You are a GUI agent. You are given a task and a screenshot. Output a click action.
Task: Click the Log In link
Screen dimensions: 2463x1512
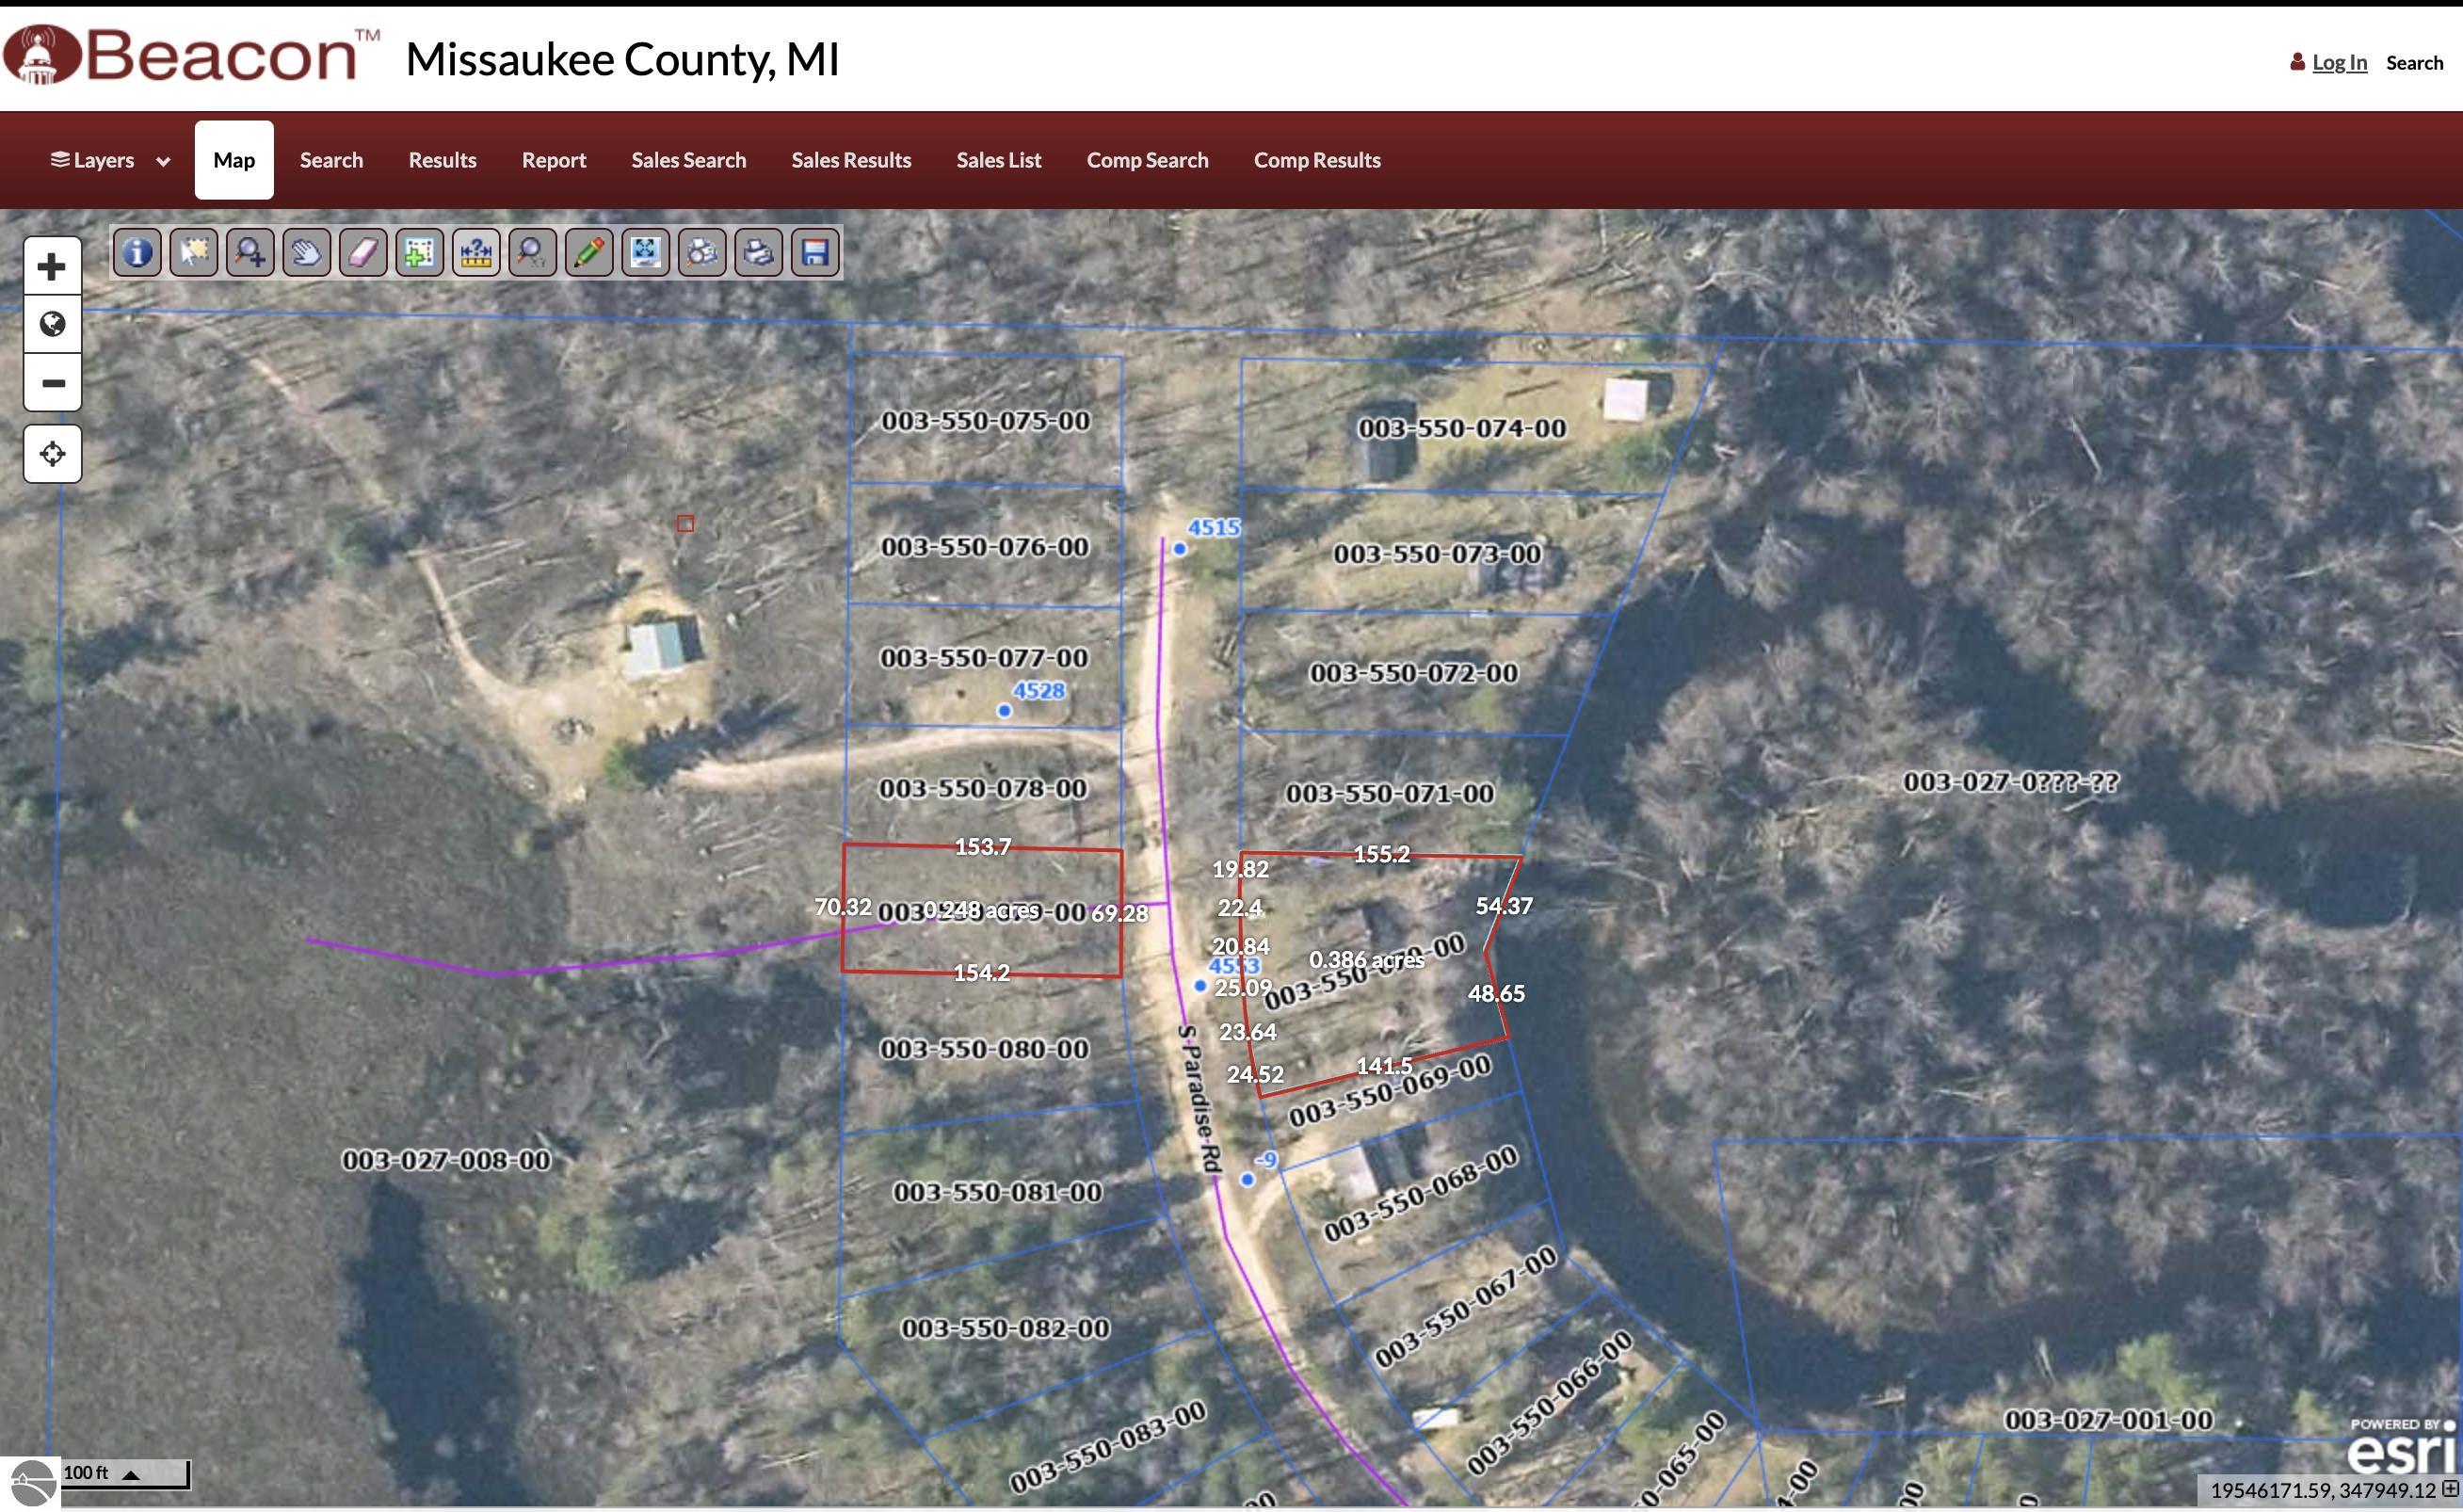click(x=2338, y=63)
